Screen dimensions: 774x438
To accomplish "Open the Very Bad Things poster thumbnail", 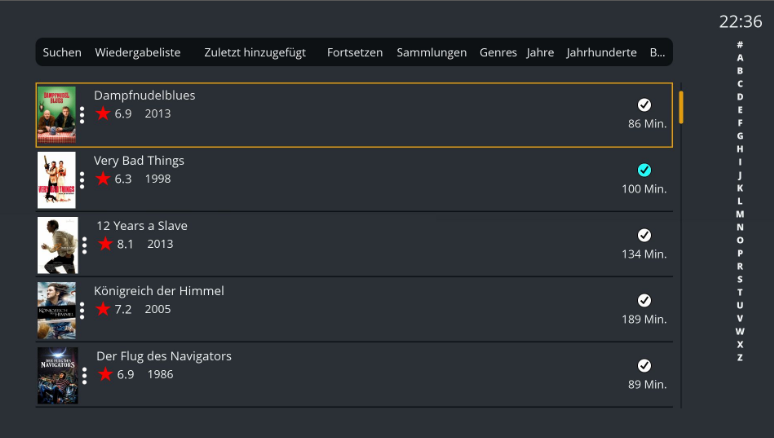I will tap(57, 180).
